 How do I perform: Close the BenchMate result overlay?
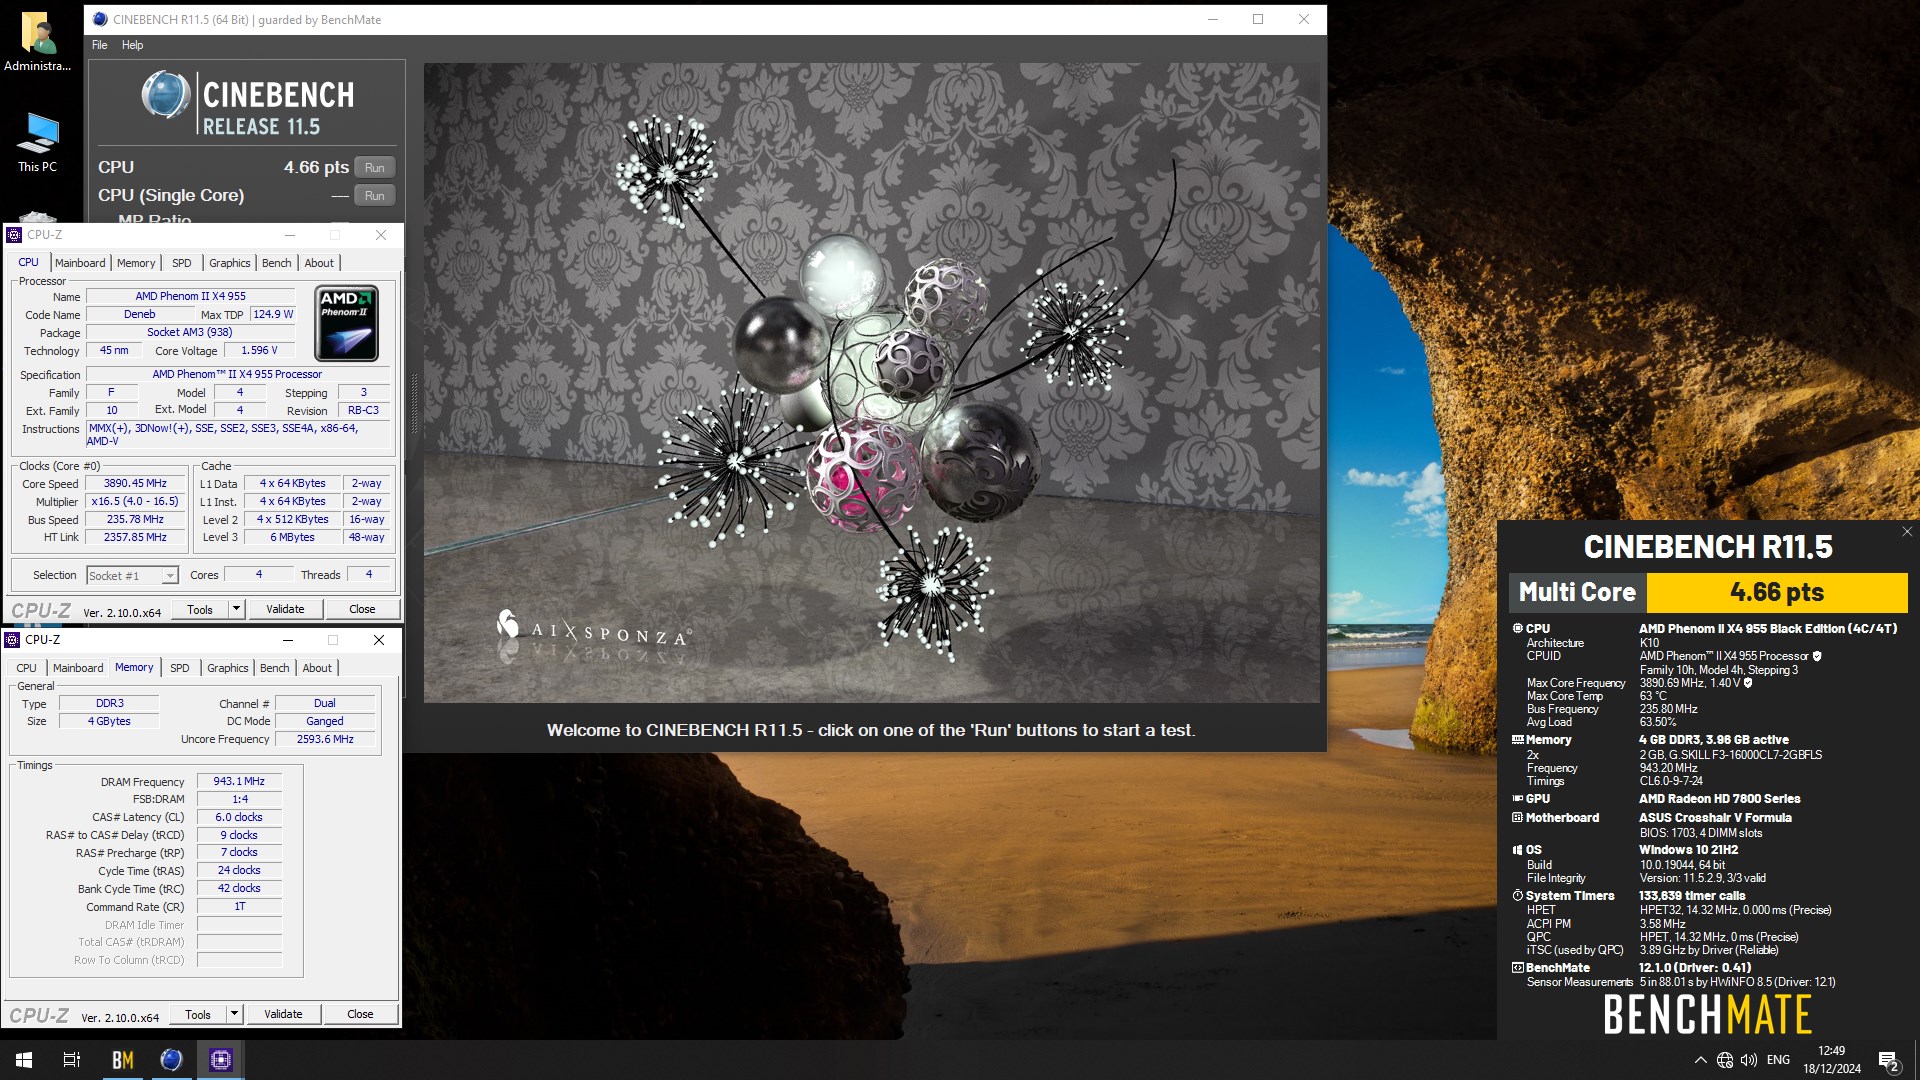point(1907,532)
